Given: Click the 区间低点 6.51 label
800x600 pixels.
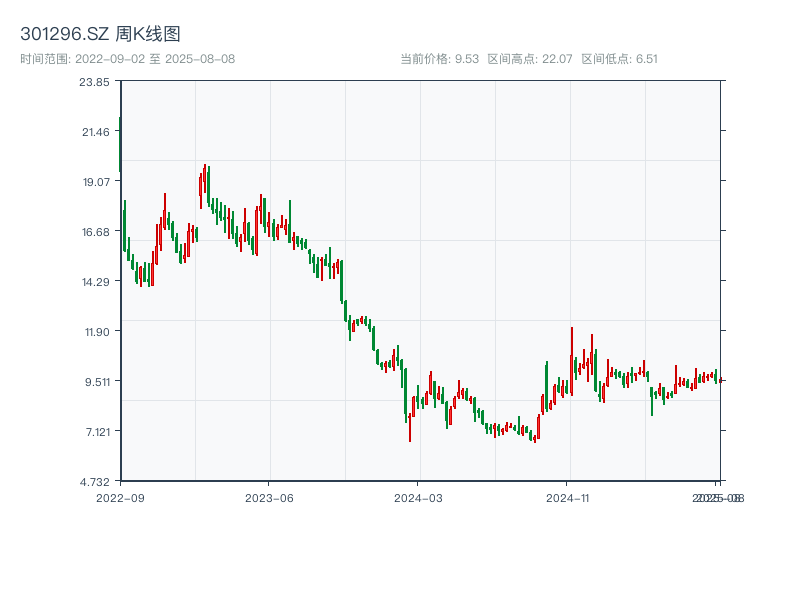Looking at the screenshot, I should pyautogui.click(x=620, y=59).
